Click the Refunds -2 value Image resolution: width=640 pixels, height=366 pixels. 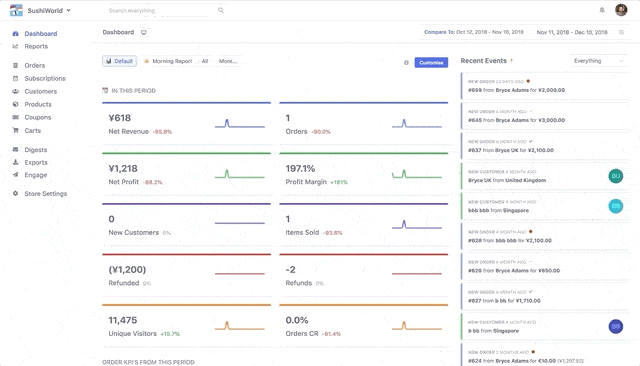[291, 270]
